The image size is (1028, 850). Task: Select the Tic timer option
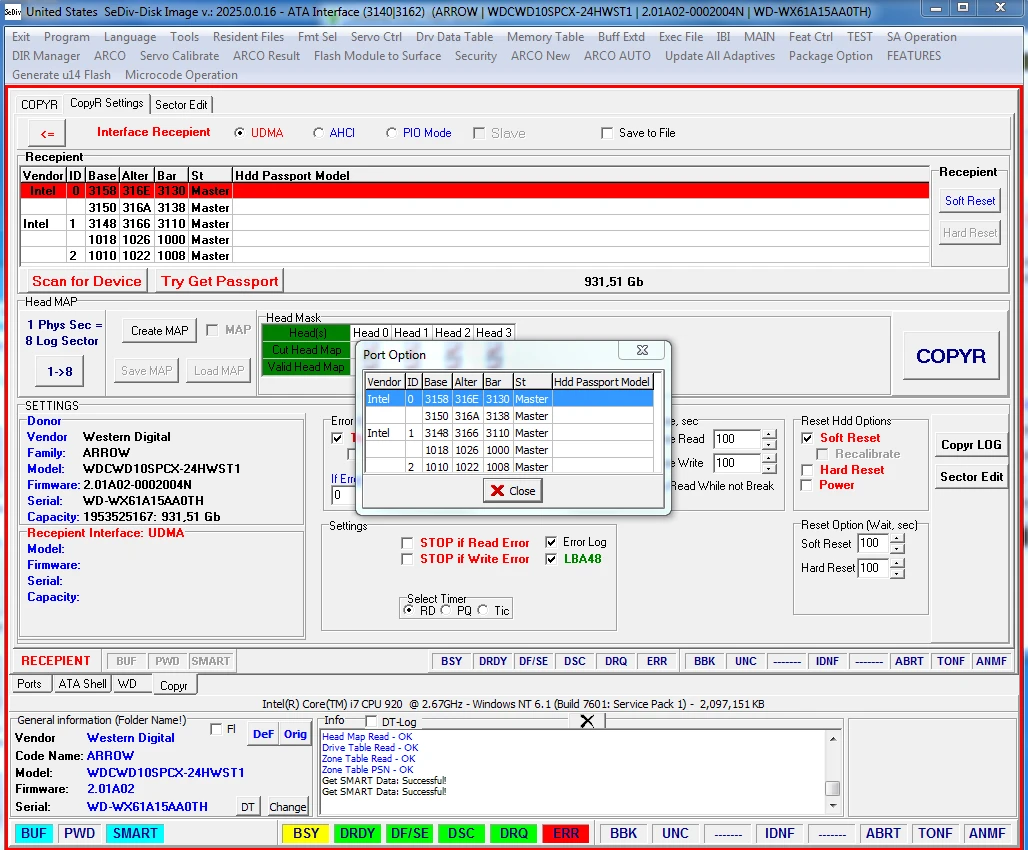pyautogui.click(x=483, y=611)
